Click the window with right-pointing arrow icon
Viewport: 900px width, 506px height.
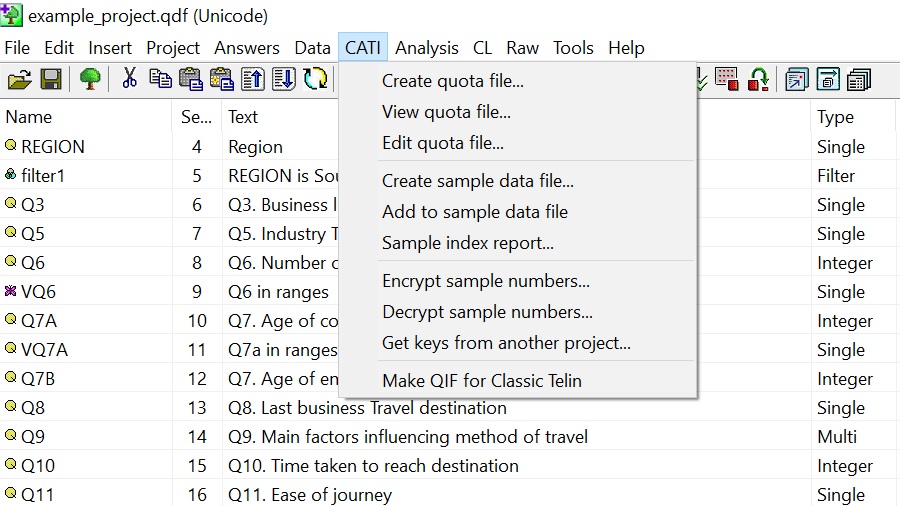[x=828, y=79]
